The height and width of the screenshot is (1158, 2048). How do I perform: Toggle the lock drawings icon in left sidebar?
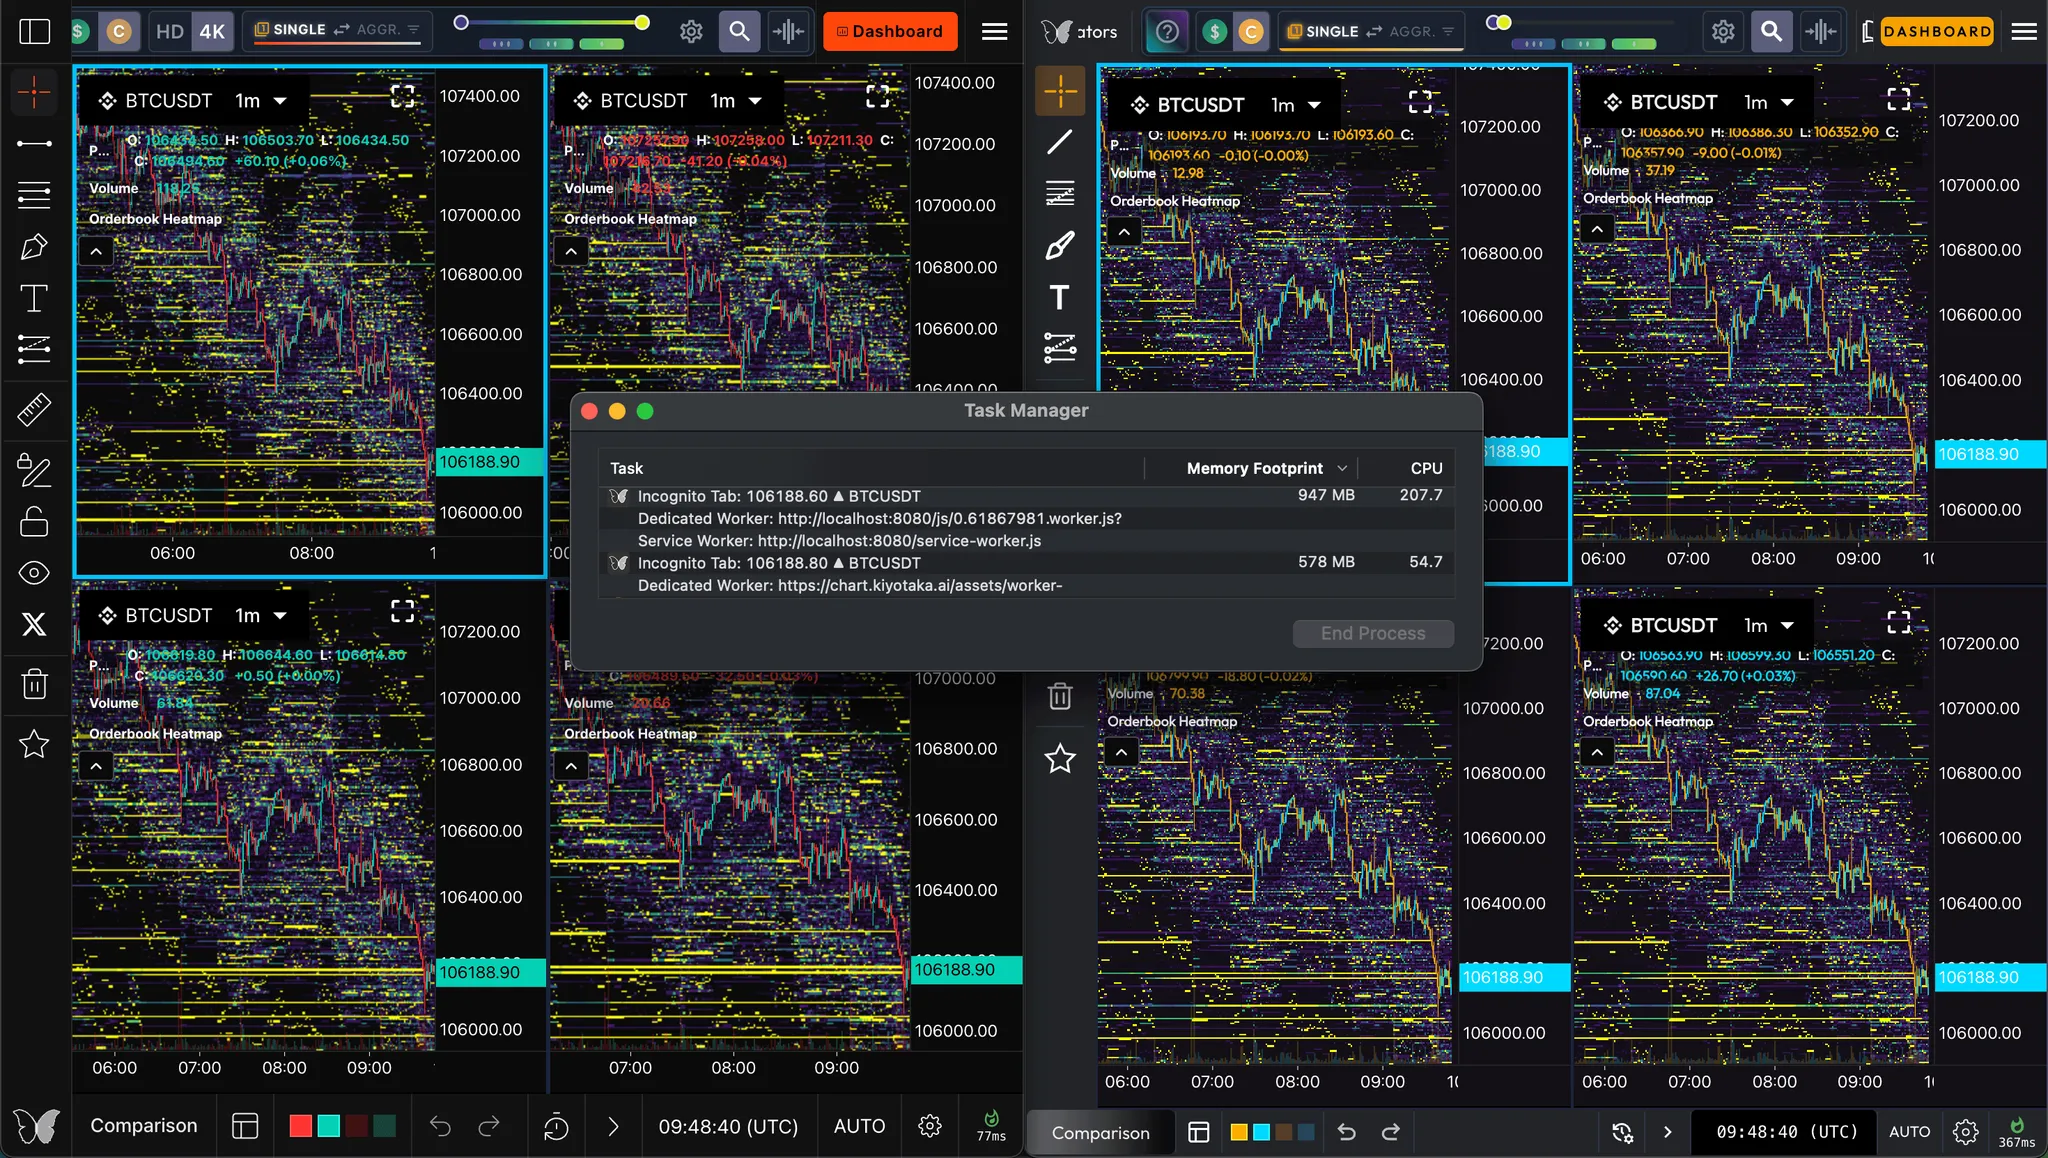tap(34, 522)
